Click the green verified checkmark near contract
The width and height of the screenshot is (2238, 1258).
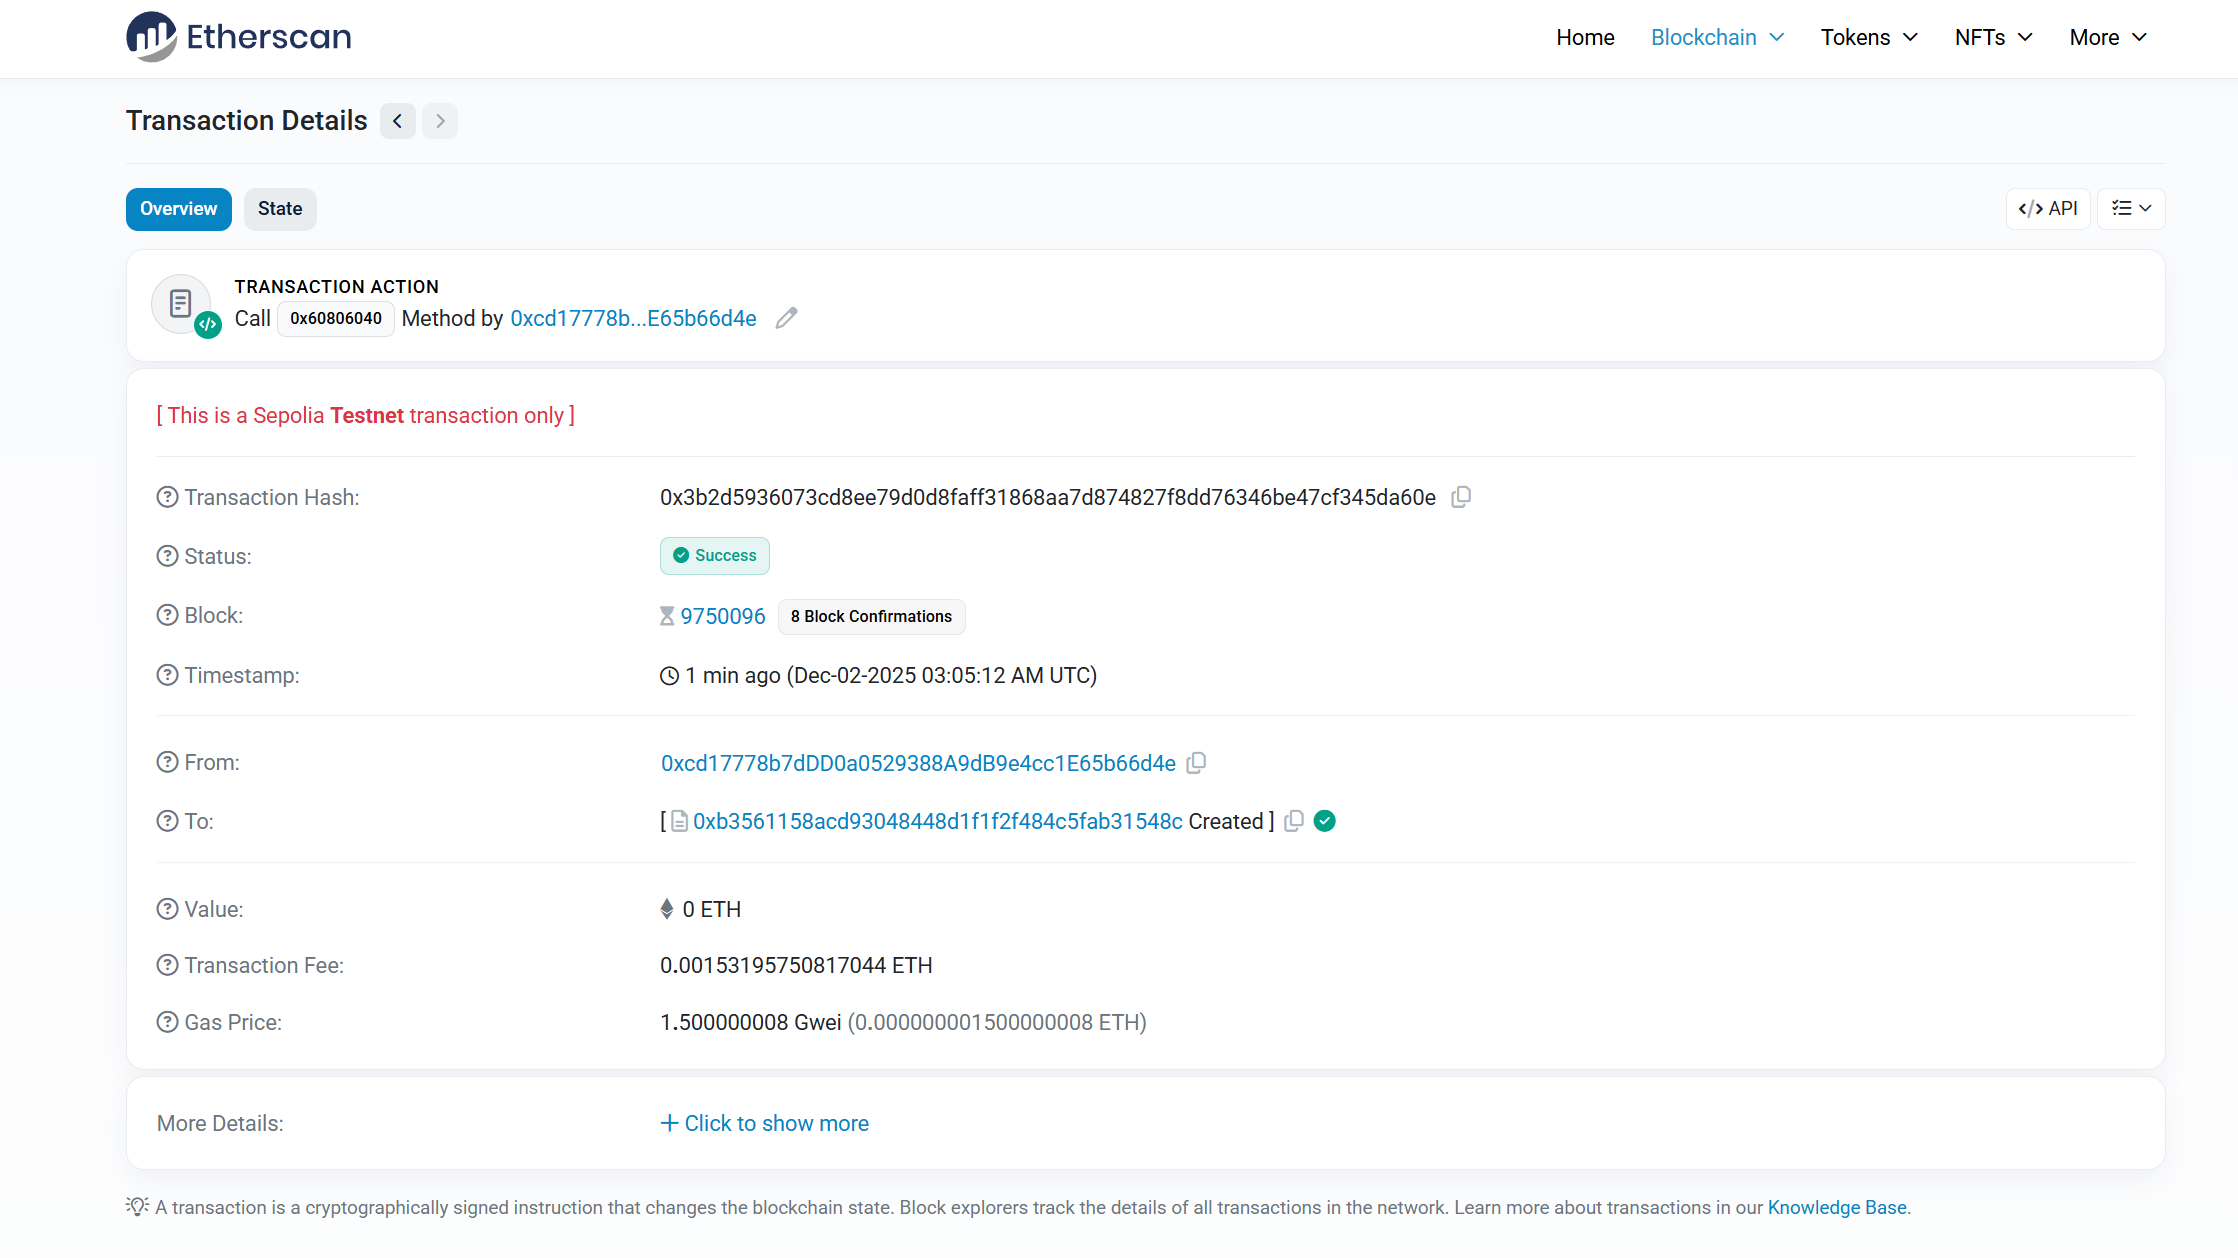coord(1325,821)
